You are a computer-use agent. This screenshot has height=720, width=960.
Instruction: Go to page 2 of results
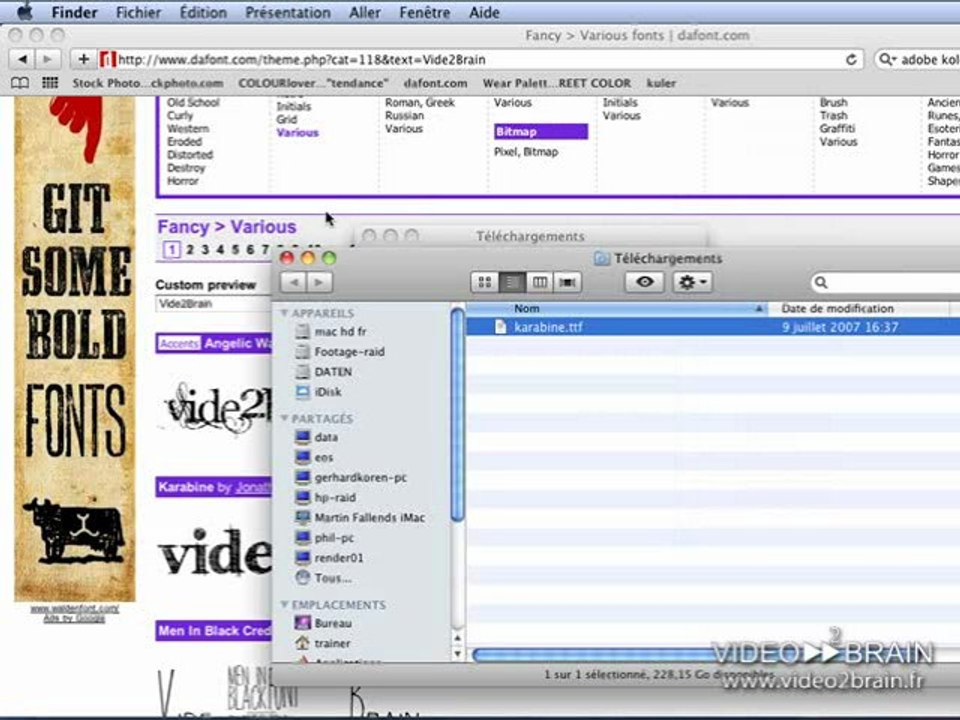point(190,250)
